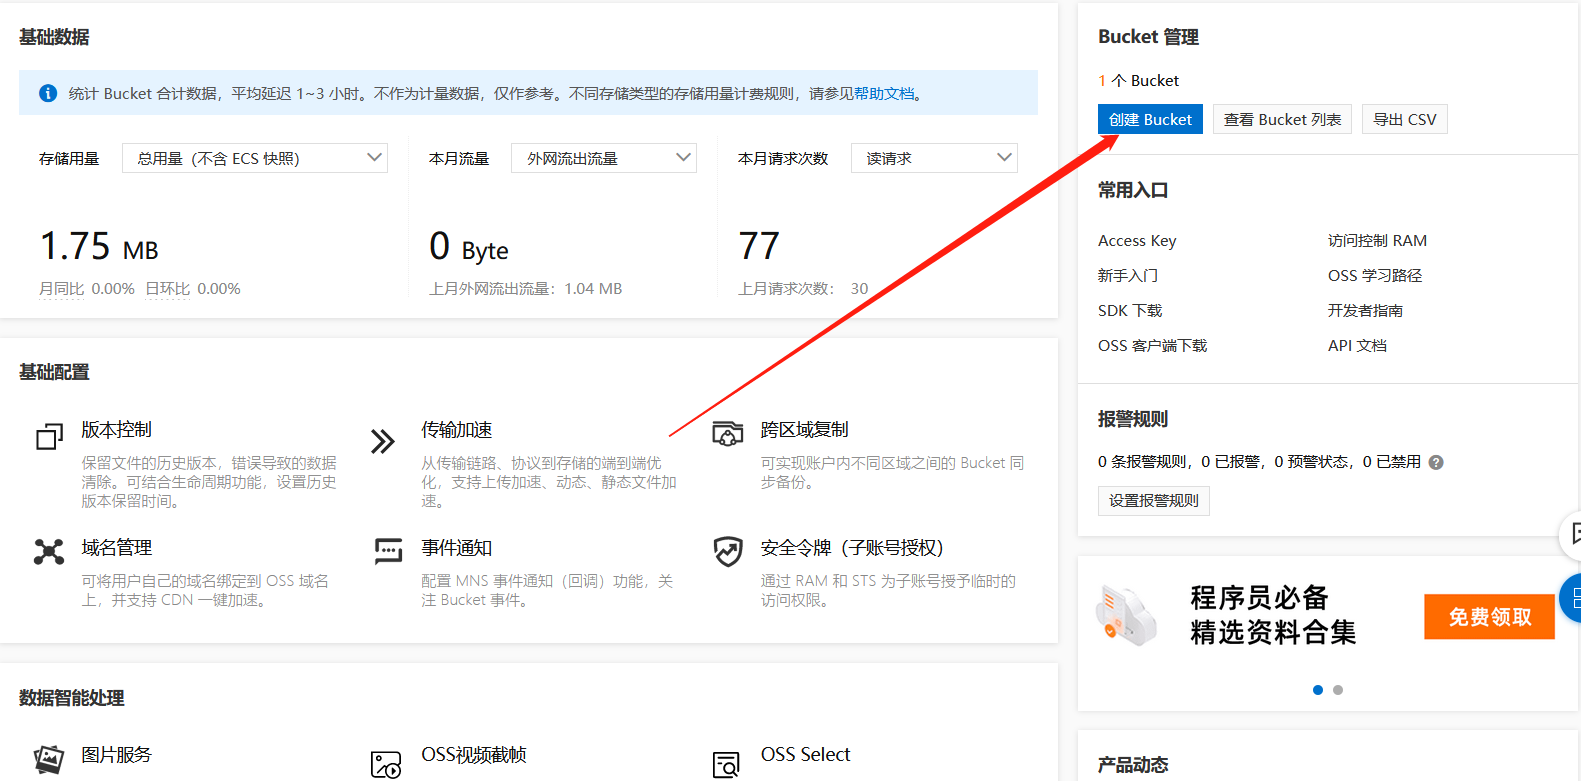Screen dimensions: 1581x781
Task: Click the 77 request count value
Action: click(759, 246)
